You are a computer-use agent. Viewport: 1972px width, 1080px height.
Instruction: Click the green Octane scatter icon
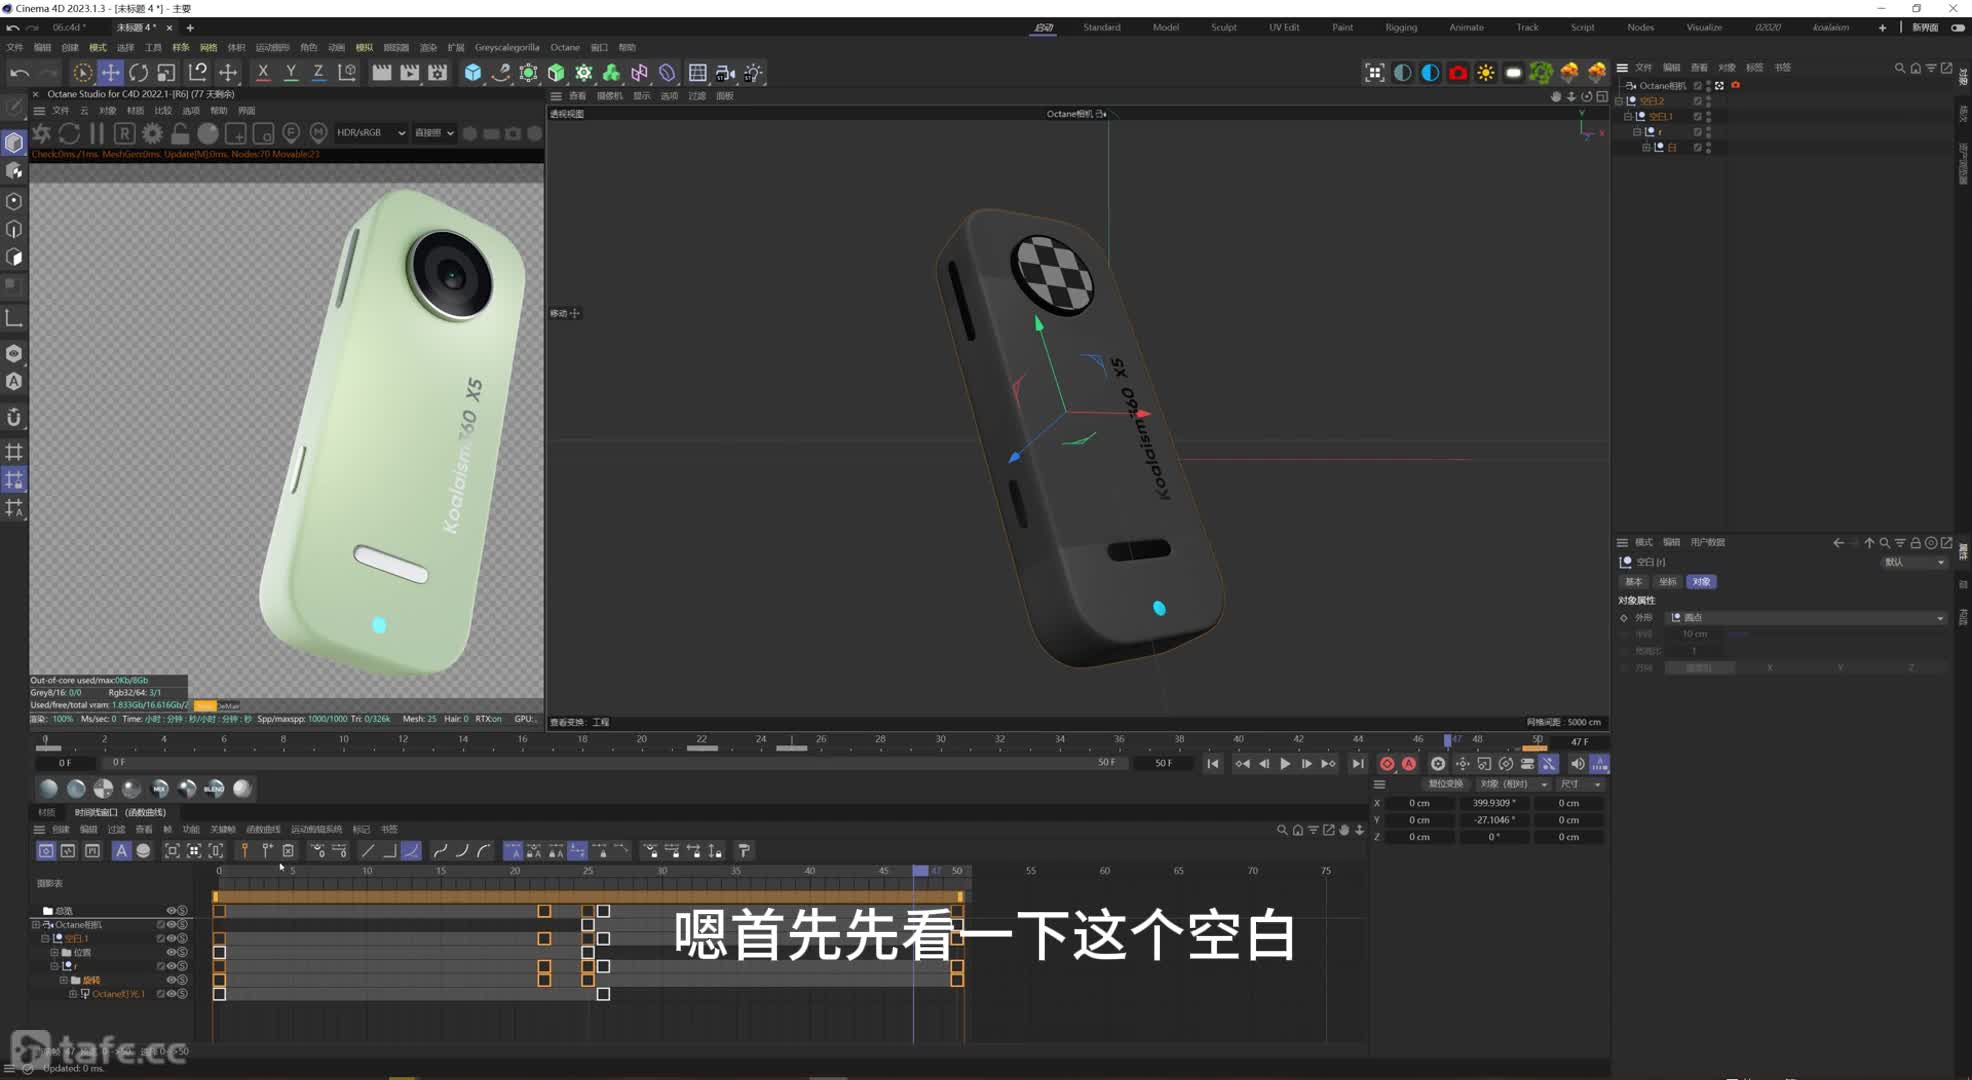(x=1541, y=72)
